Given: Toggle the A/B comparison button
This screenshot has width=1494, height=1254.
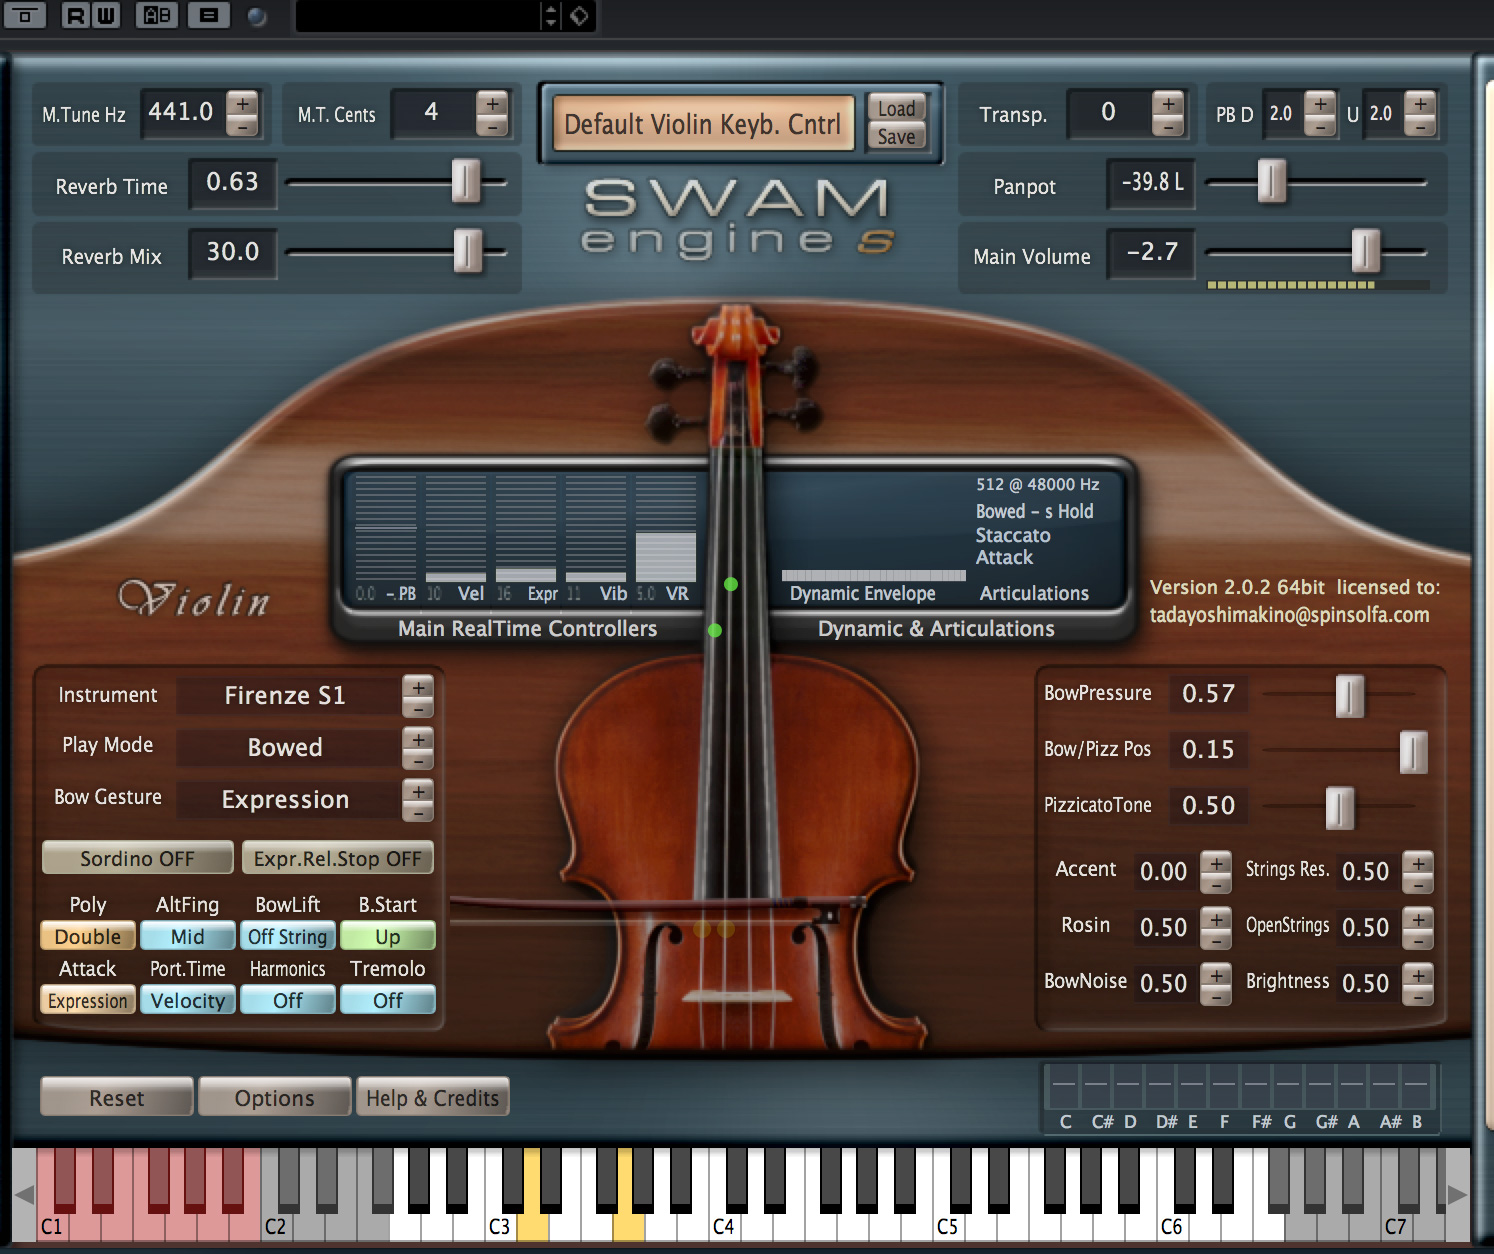Looking at the screenshot, I should click(x=157, y=15).
